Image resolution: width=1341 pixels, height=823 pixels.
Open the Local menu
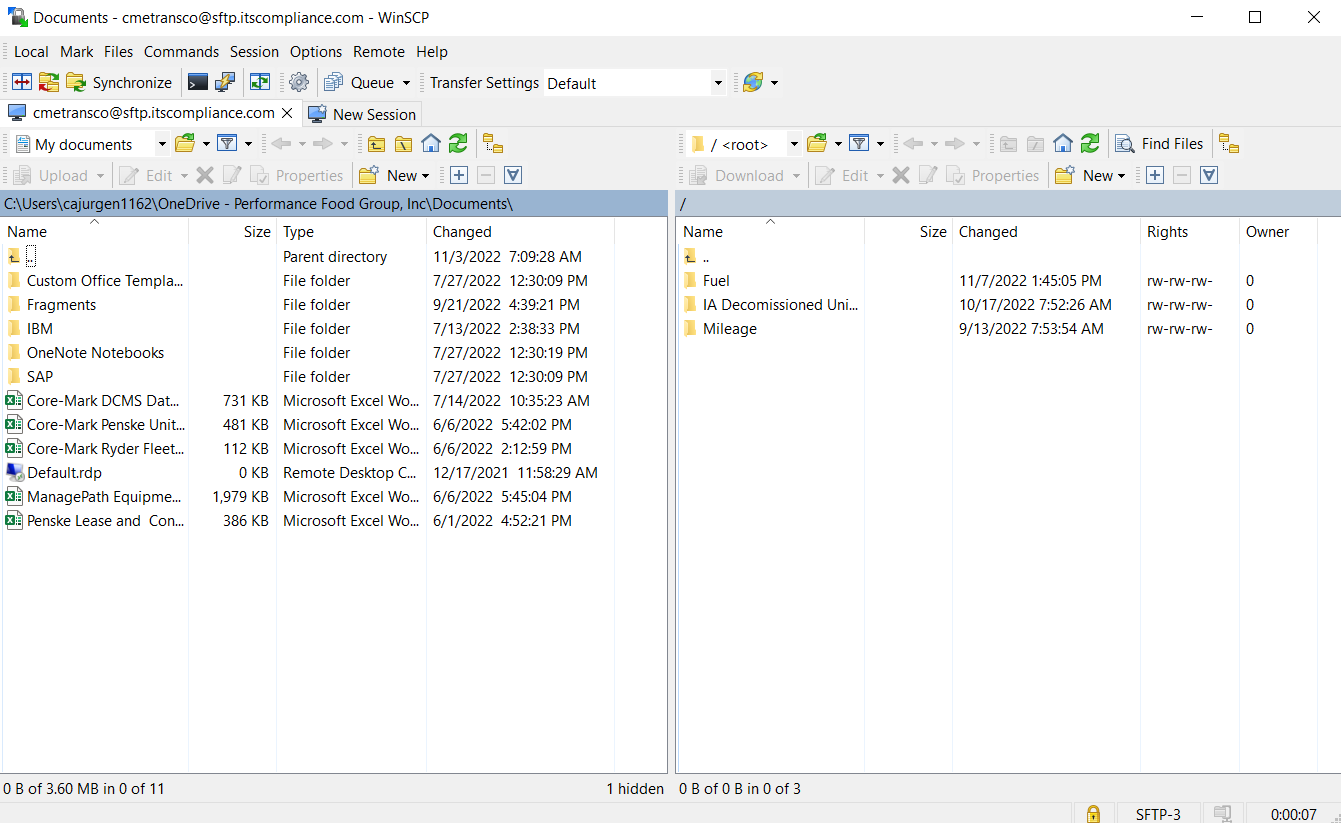click(31, 52)
